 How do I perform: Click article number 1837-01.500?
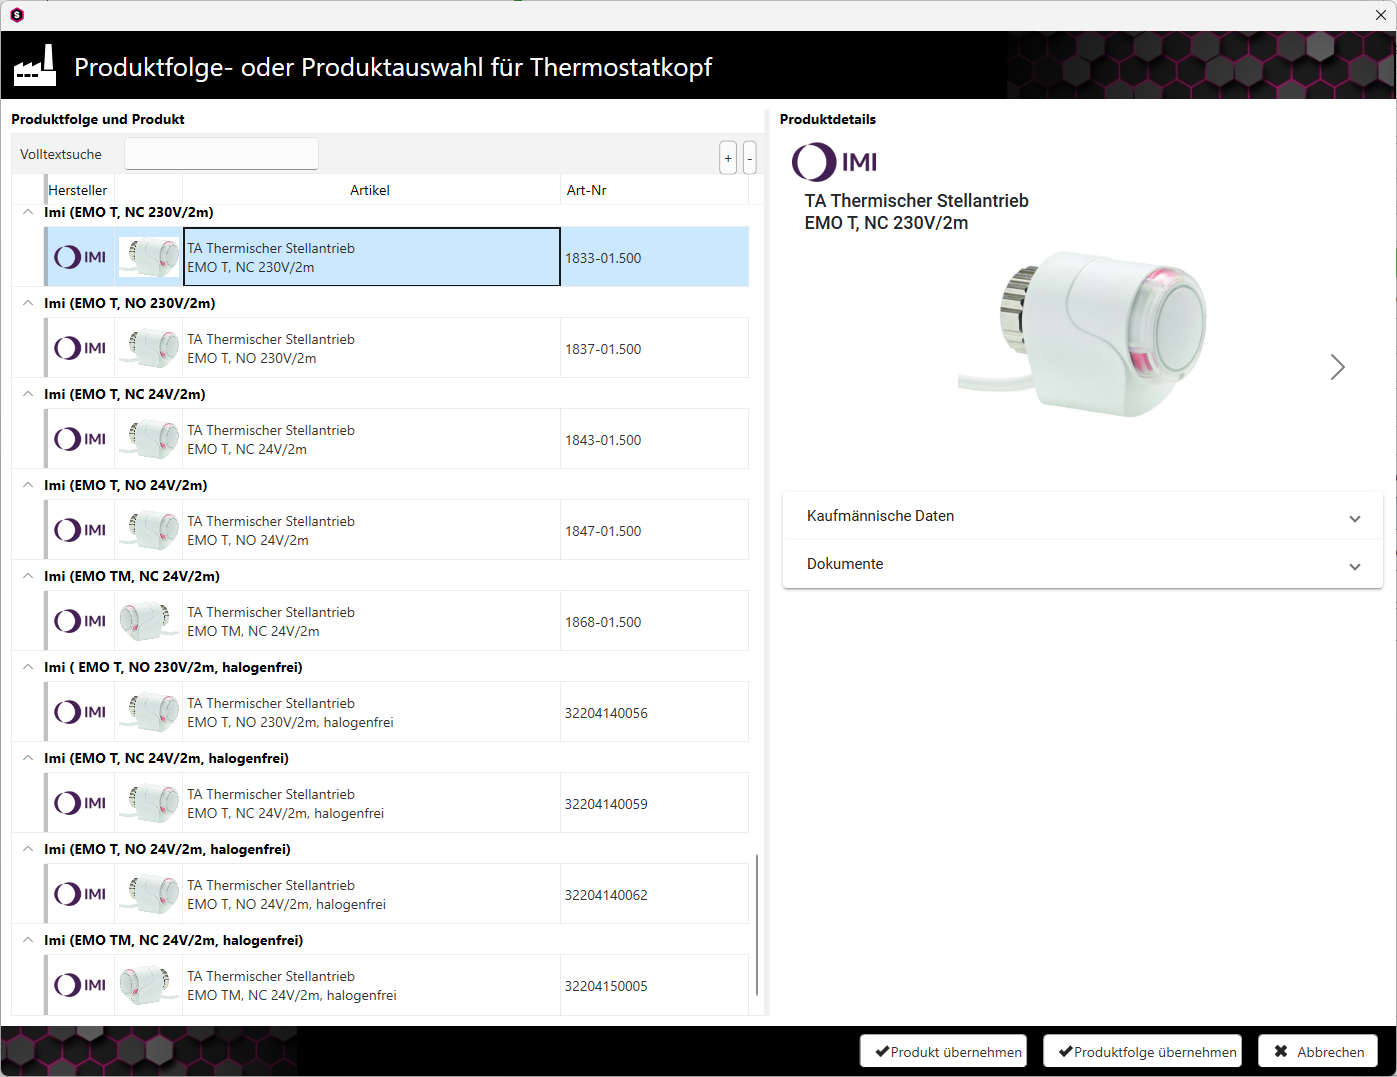(x=603, y=349)
